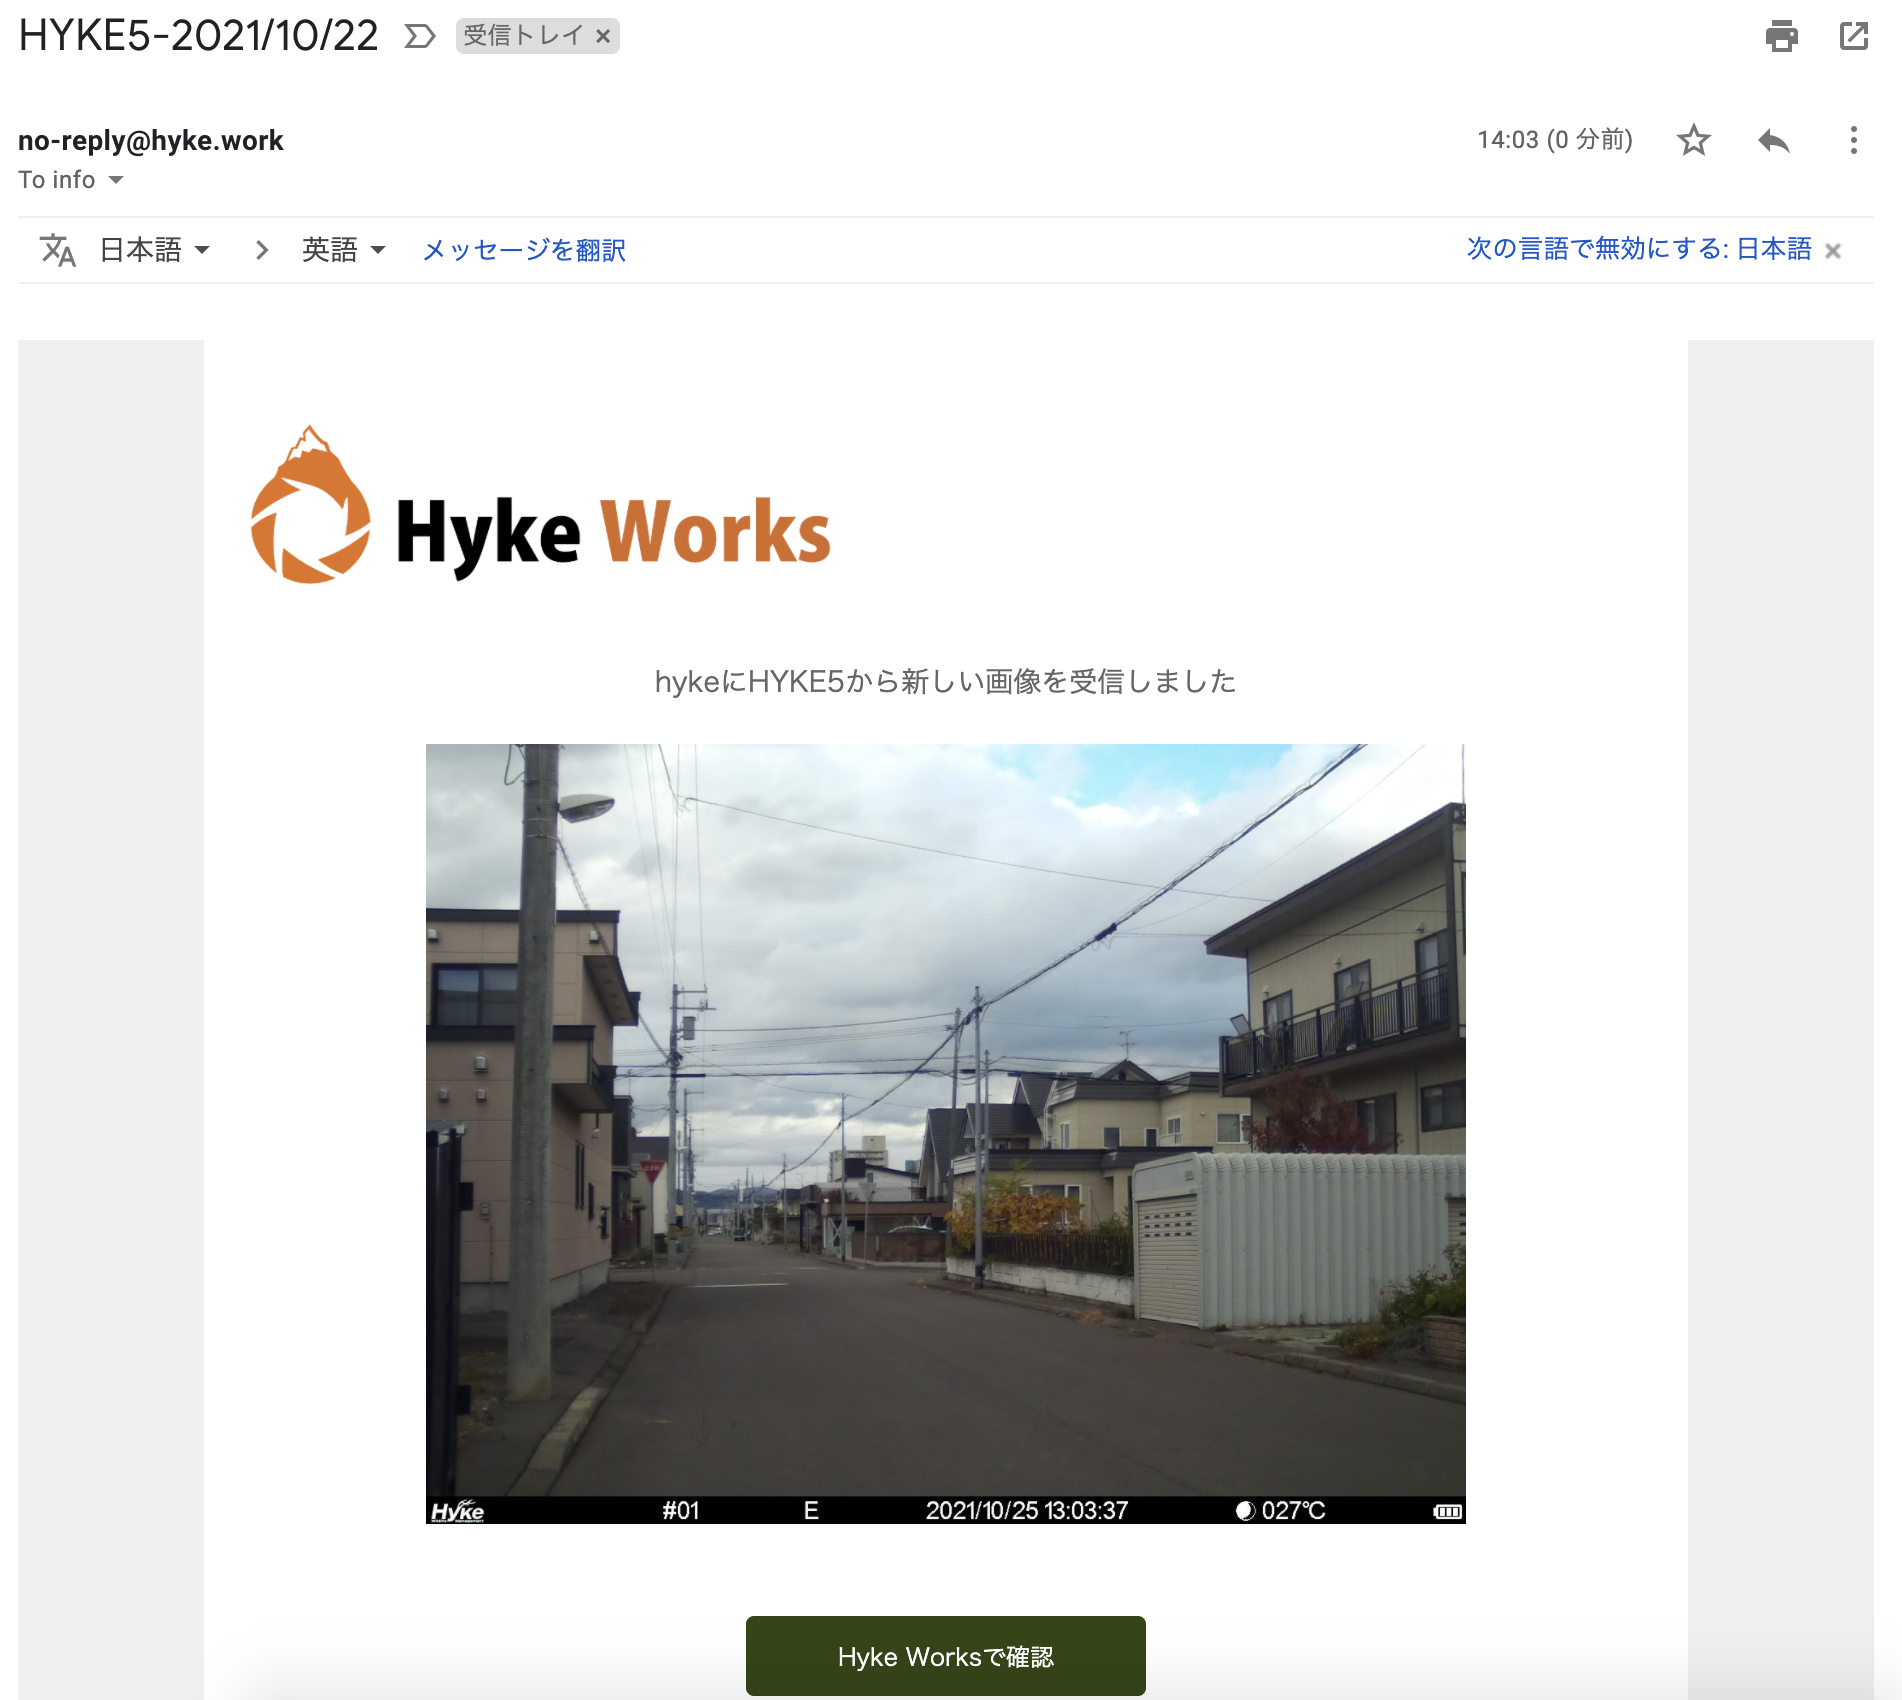Remove the 受信トレイ label with the x
The width and height of the screenshot is (1902, 1700).
603,37
